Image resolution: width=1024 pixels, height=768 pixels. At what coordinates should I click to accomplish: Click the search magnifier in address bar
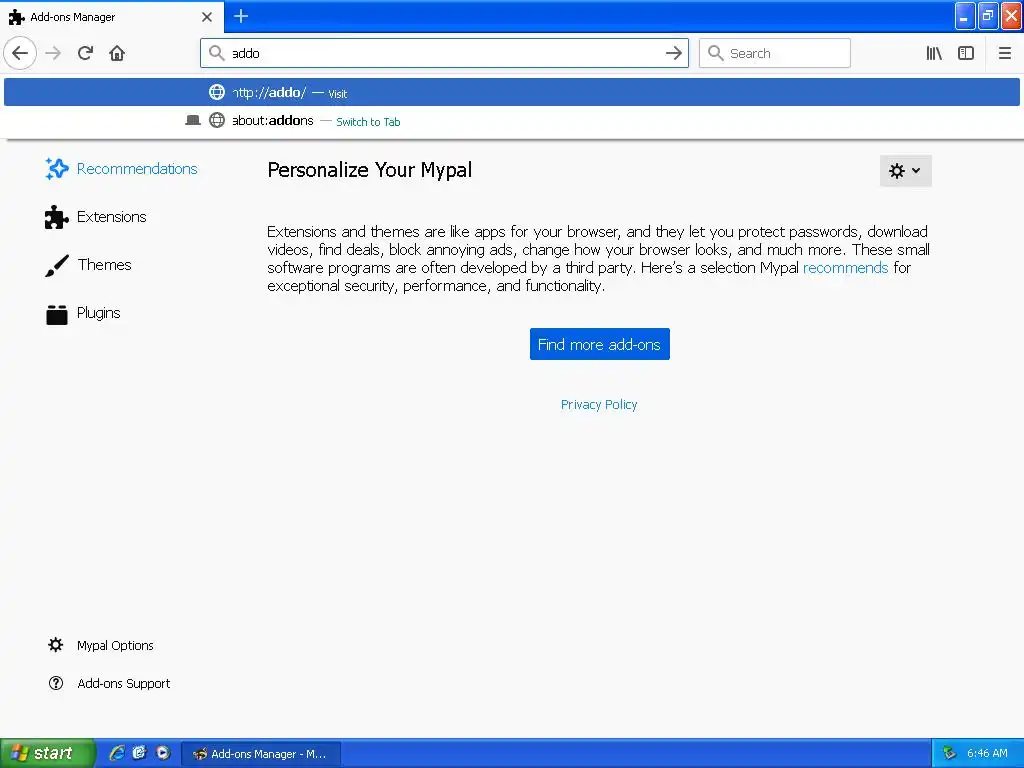coord(217,53)
